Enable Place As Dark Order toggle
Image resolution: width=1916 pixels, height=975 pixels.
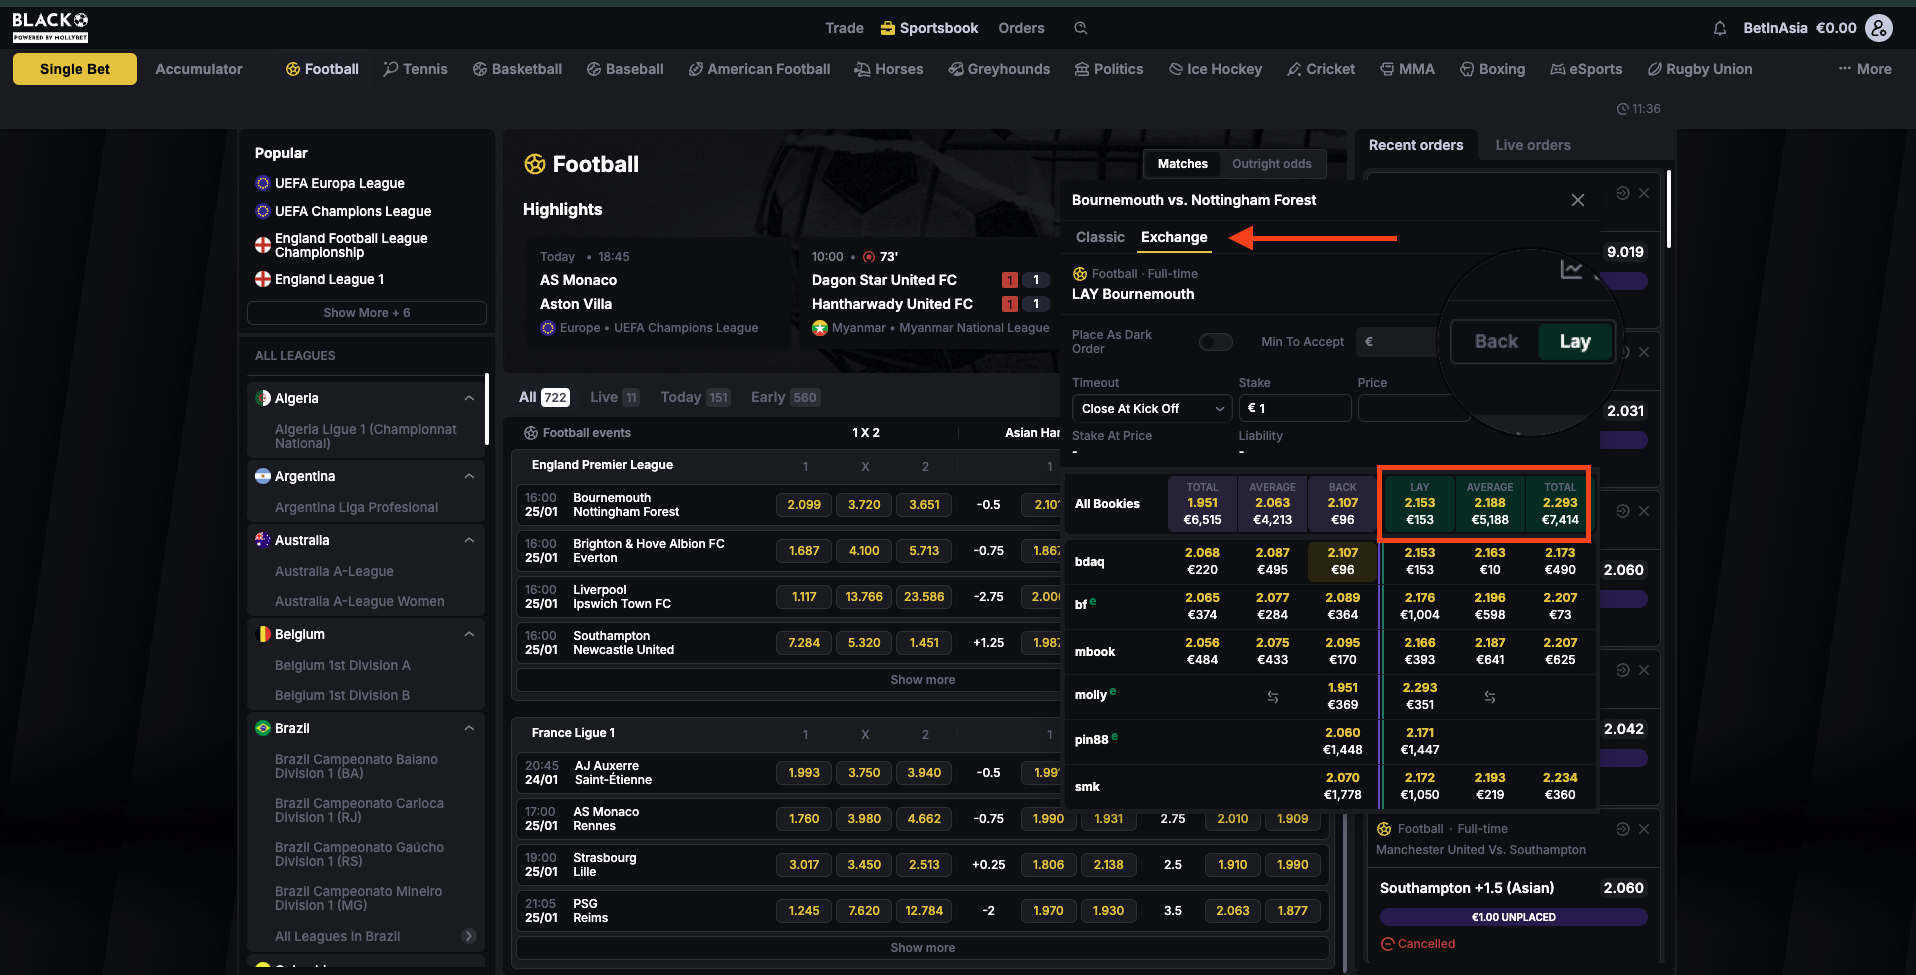[x=1215, y=342]
